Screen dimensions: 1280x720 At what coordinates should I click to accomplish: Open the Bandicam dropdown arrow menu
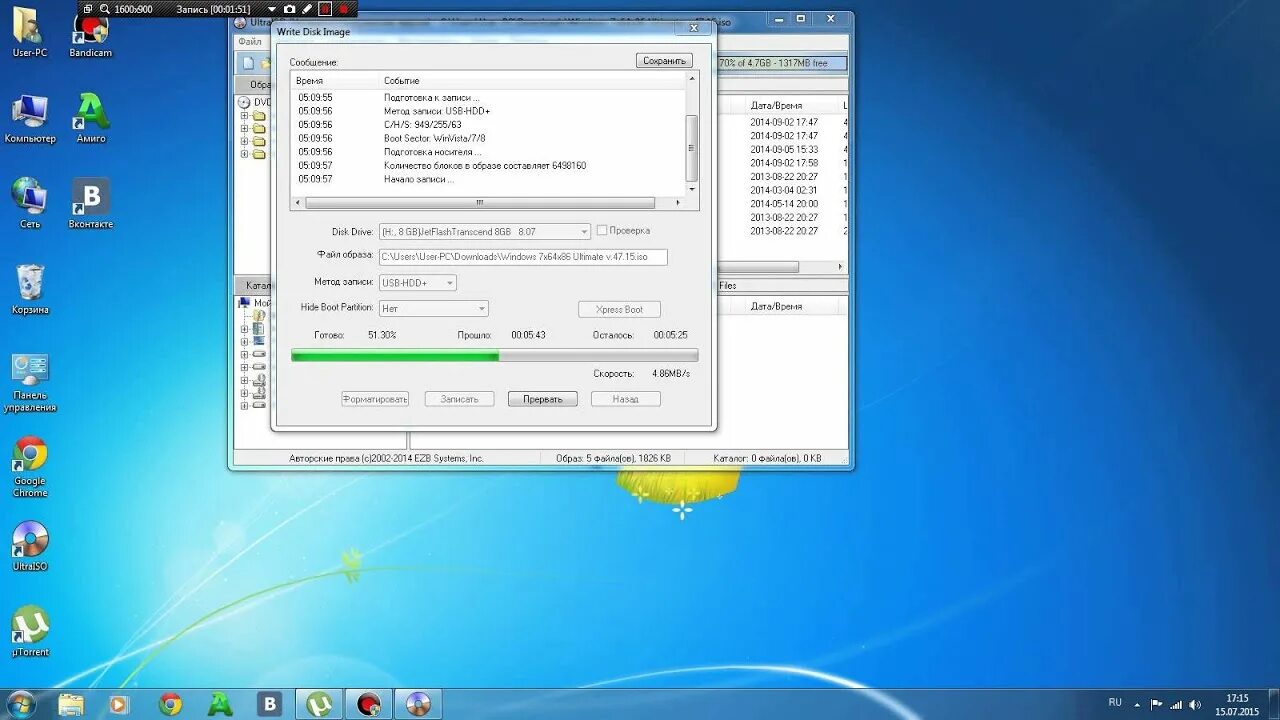pos(272,9)
